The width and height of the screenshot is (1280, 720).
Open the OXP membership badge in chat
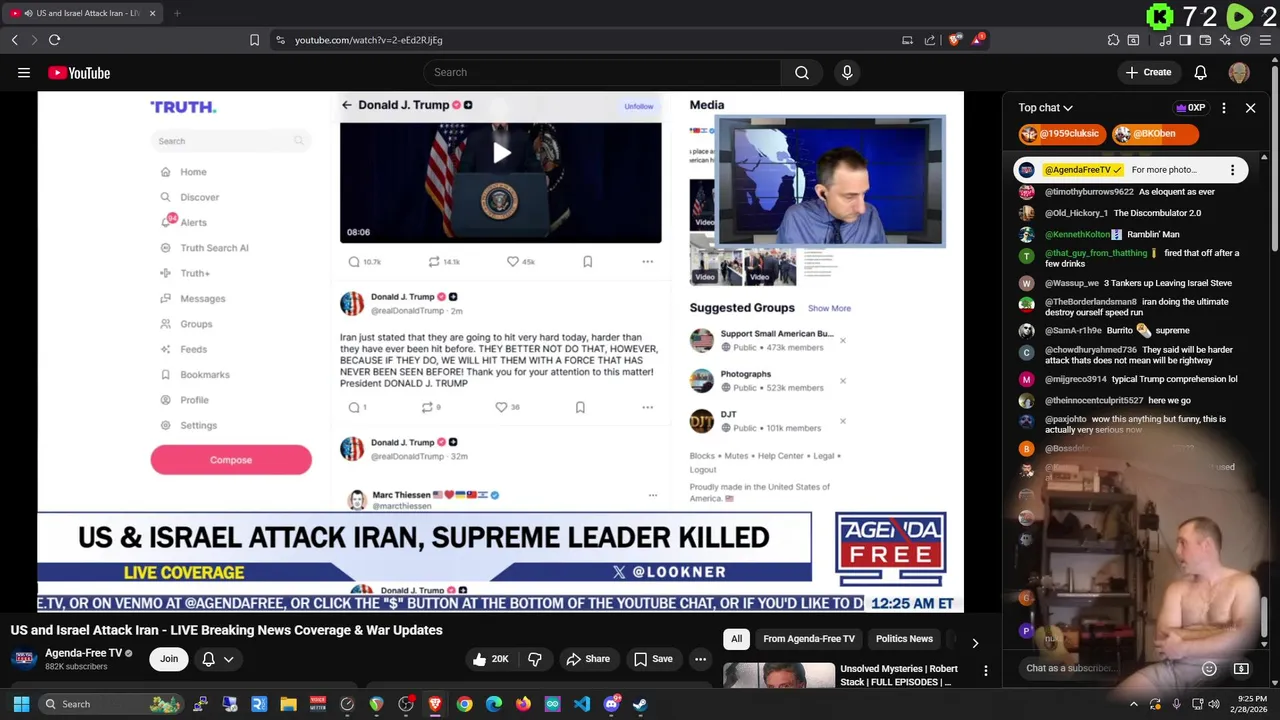(x=1190, y=108)
